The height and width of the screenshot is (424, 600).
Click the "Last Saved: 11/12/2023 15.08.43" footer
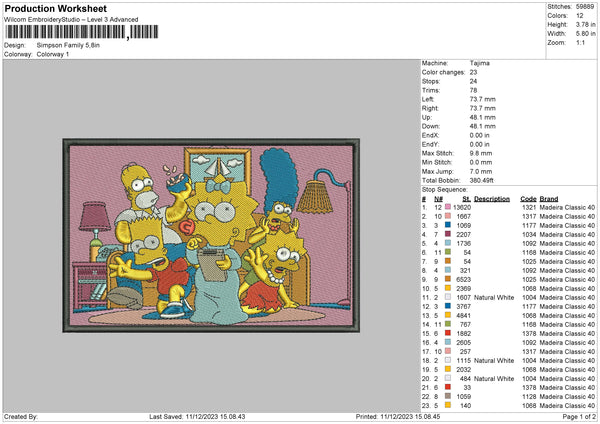[x=197, y=416]
